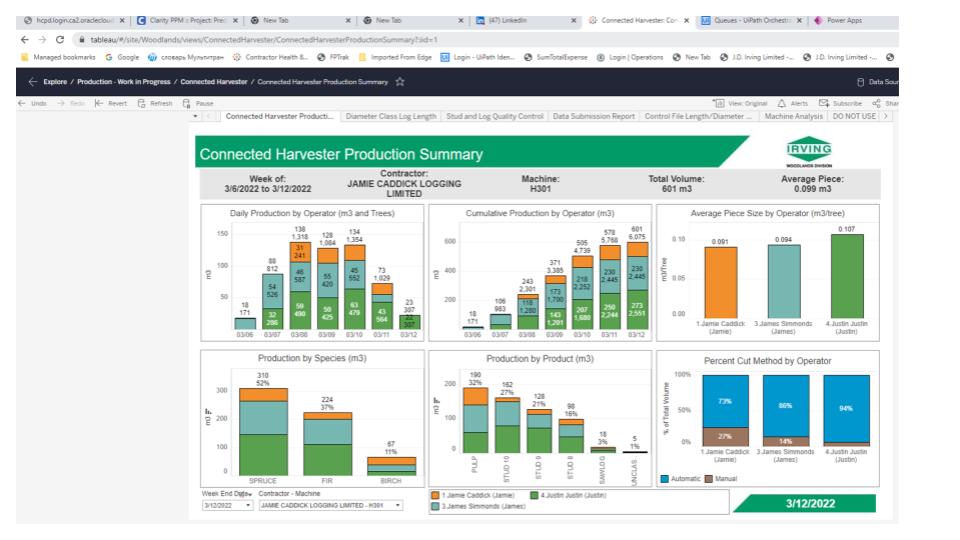Image resolution: width=960 pixels, height=540 pixels.
Task: Open the Contractor Health bookmark
Action: click(270, 57)
